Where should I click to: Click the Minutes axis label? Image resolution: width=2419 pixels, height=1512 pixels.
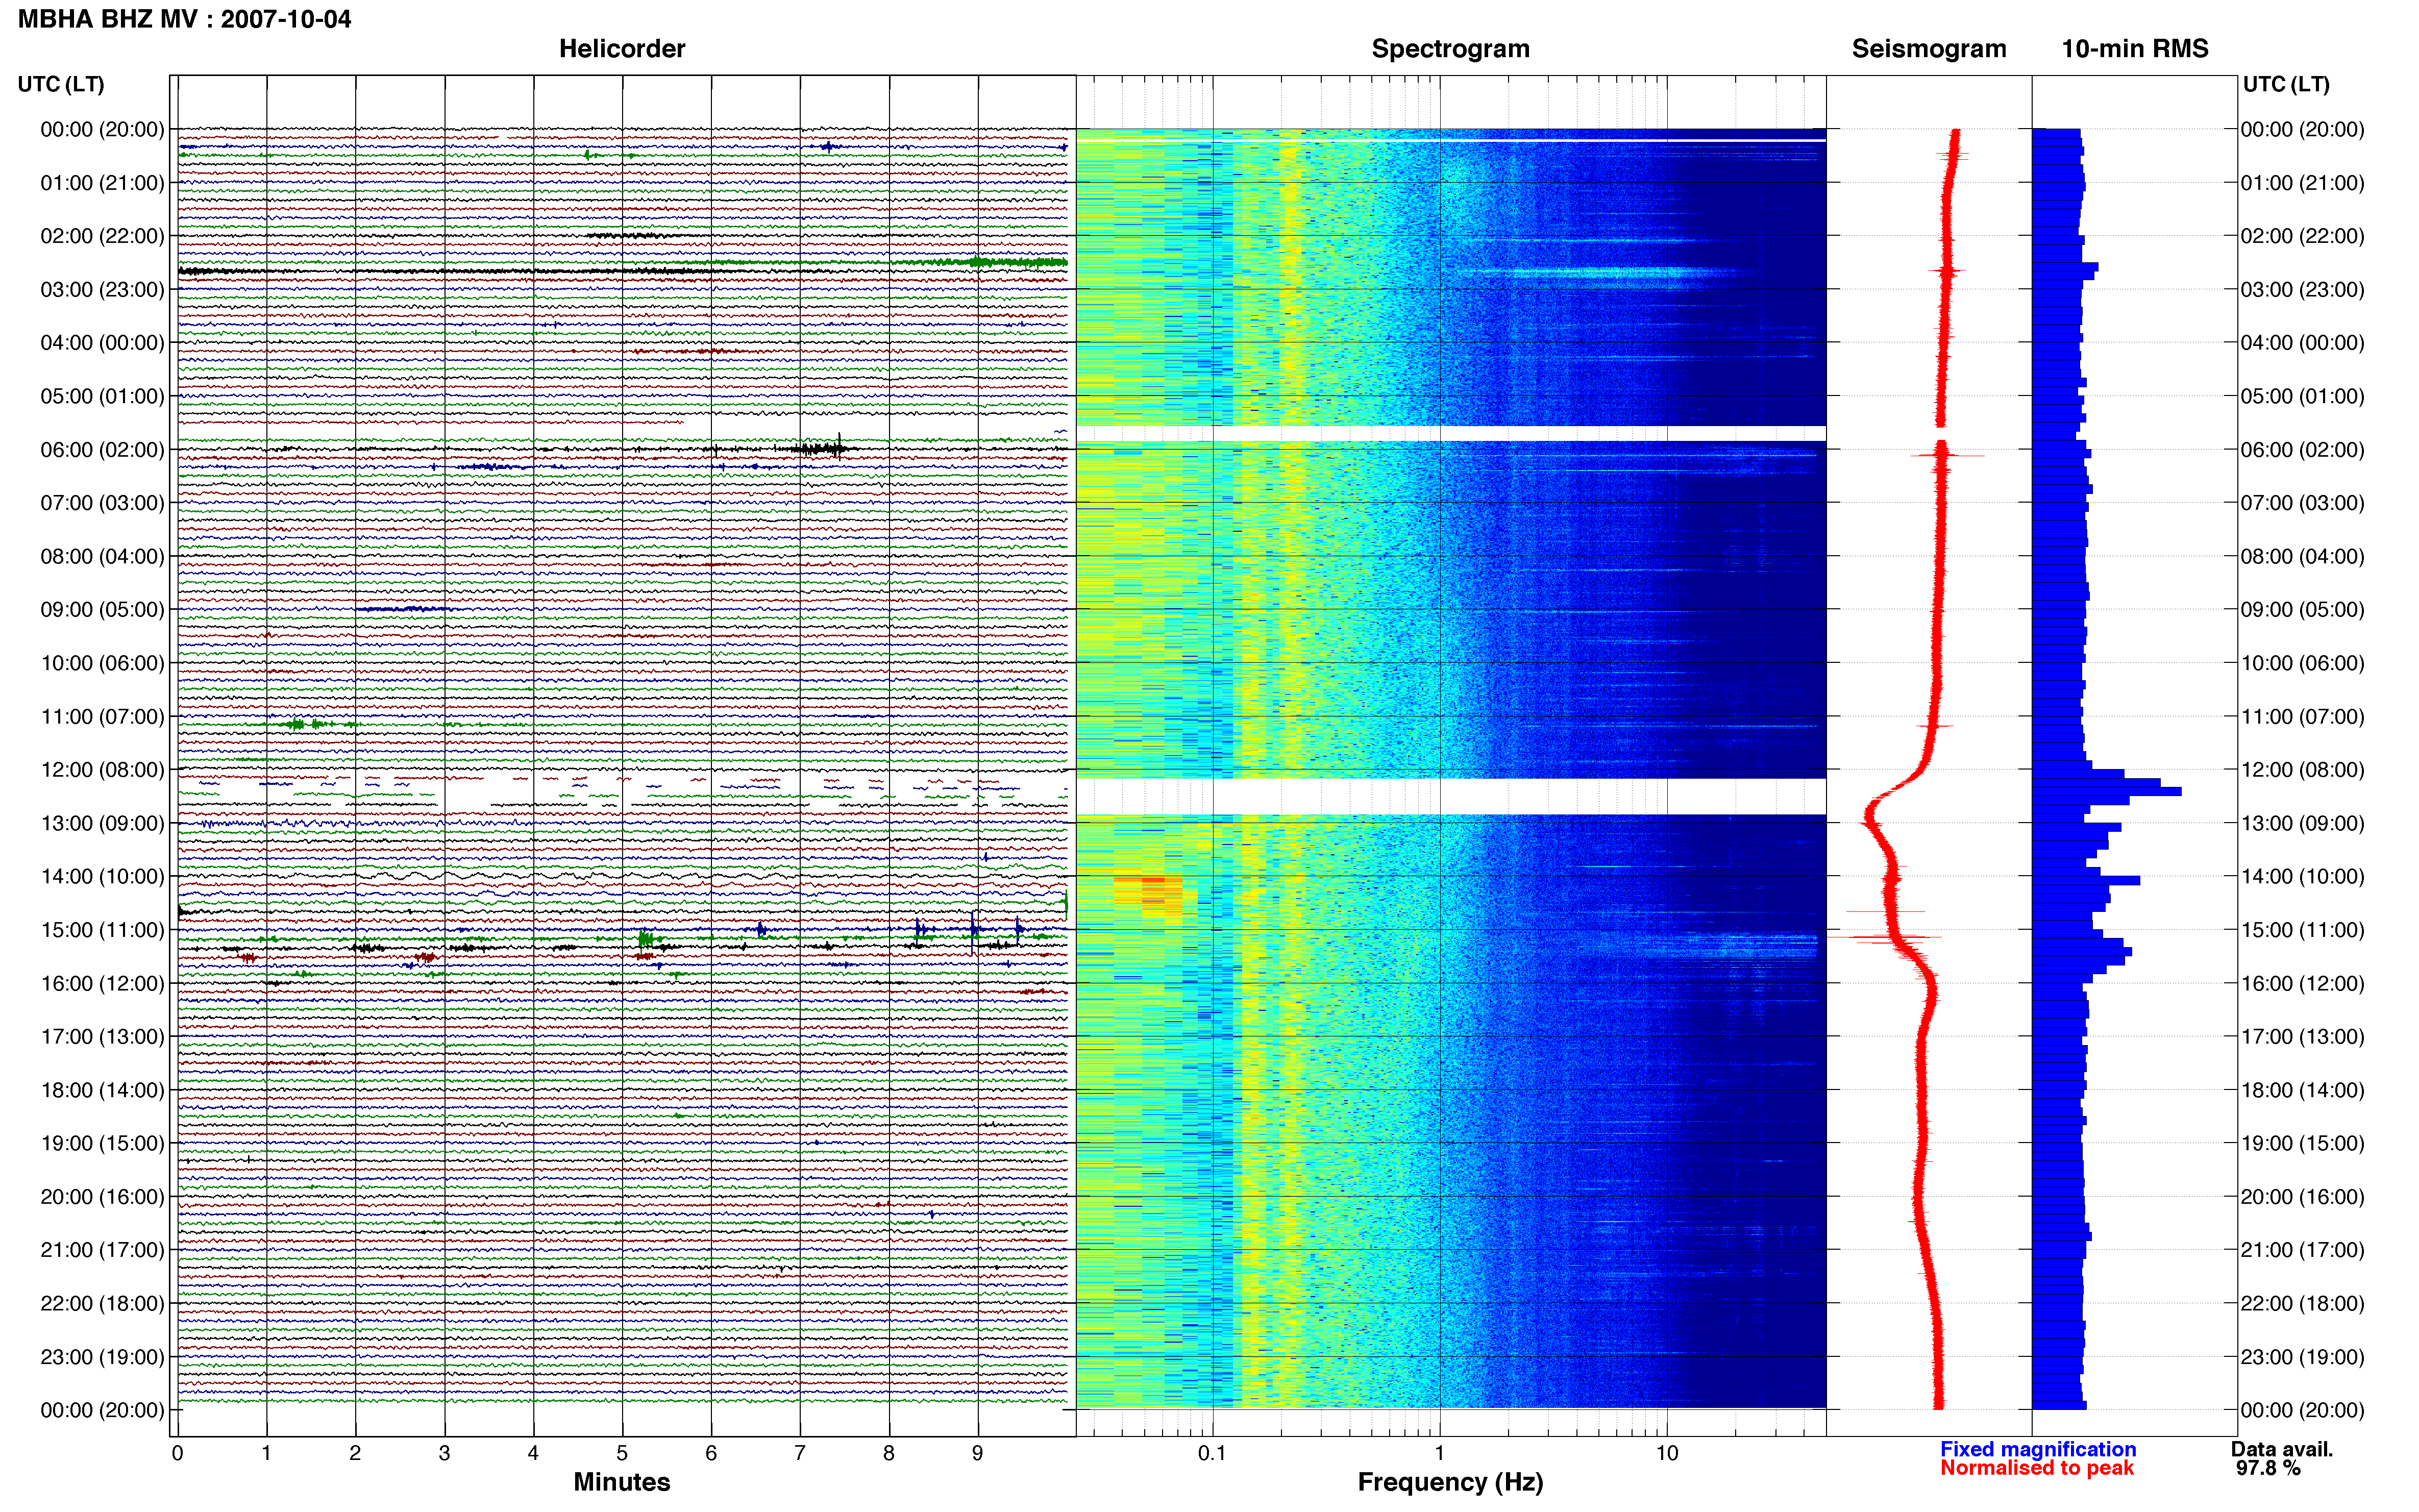point(621,1482)
